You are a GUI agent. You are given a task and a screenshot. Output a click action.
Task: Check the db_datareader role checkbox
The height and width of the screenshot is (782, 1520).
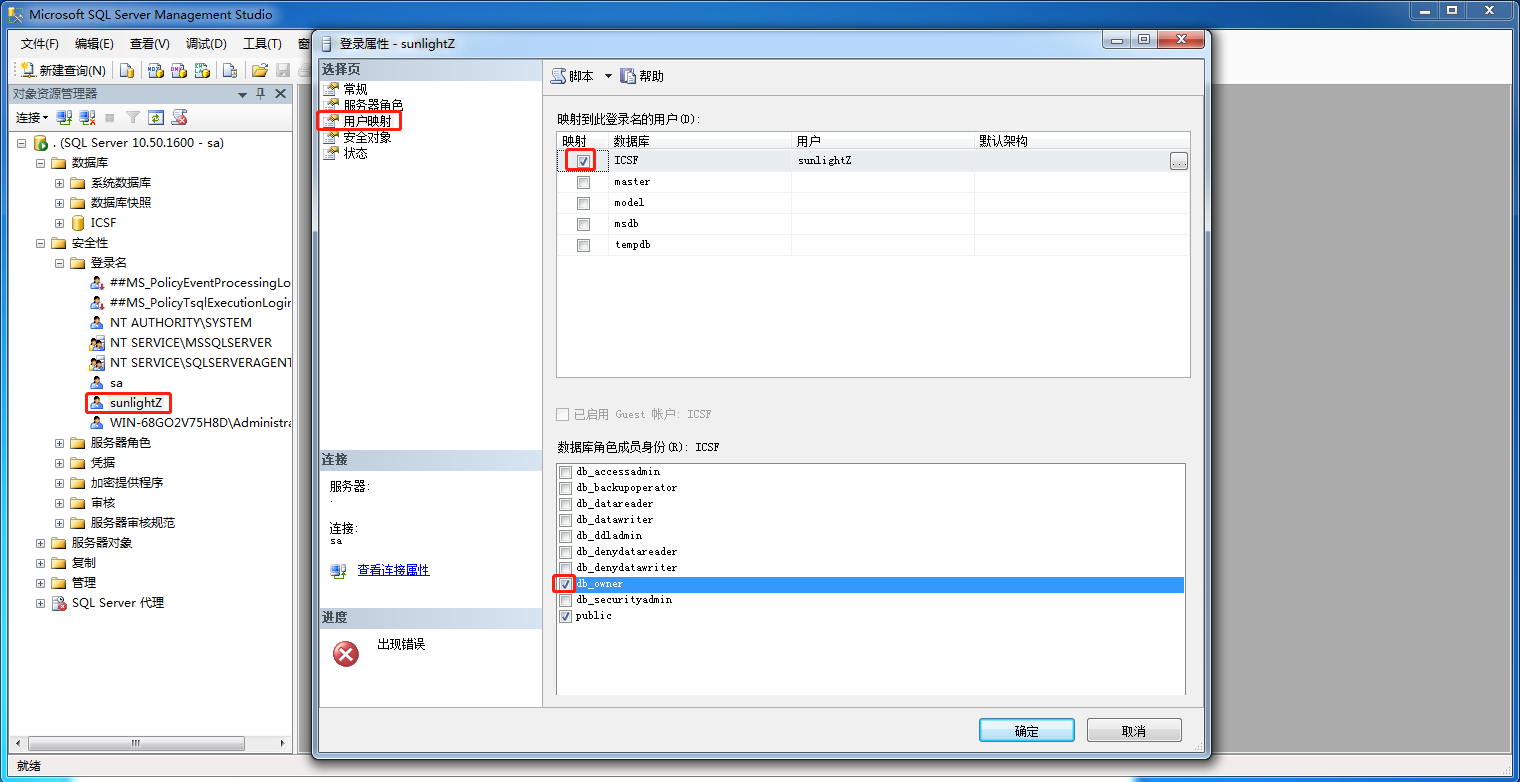click(566, 504)
